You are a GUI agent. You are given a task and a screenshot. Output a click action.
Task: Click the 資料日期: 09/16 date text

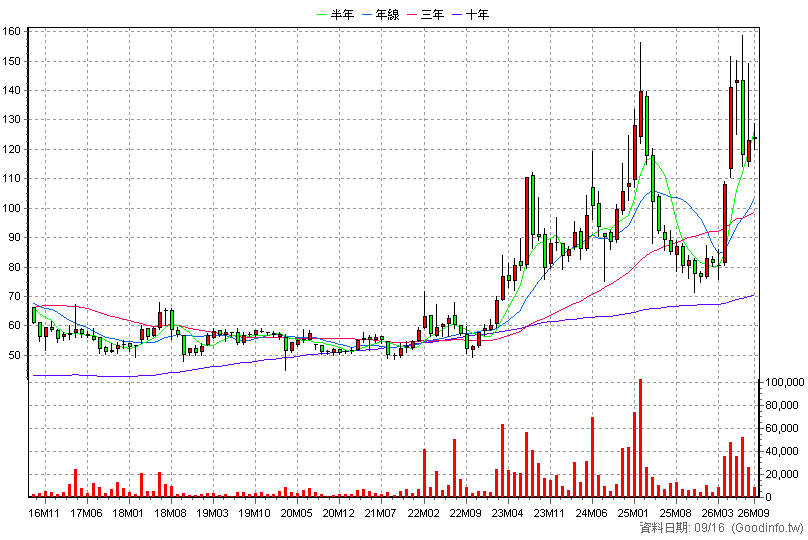coord(682,528)
